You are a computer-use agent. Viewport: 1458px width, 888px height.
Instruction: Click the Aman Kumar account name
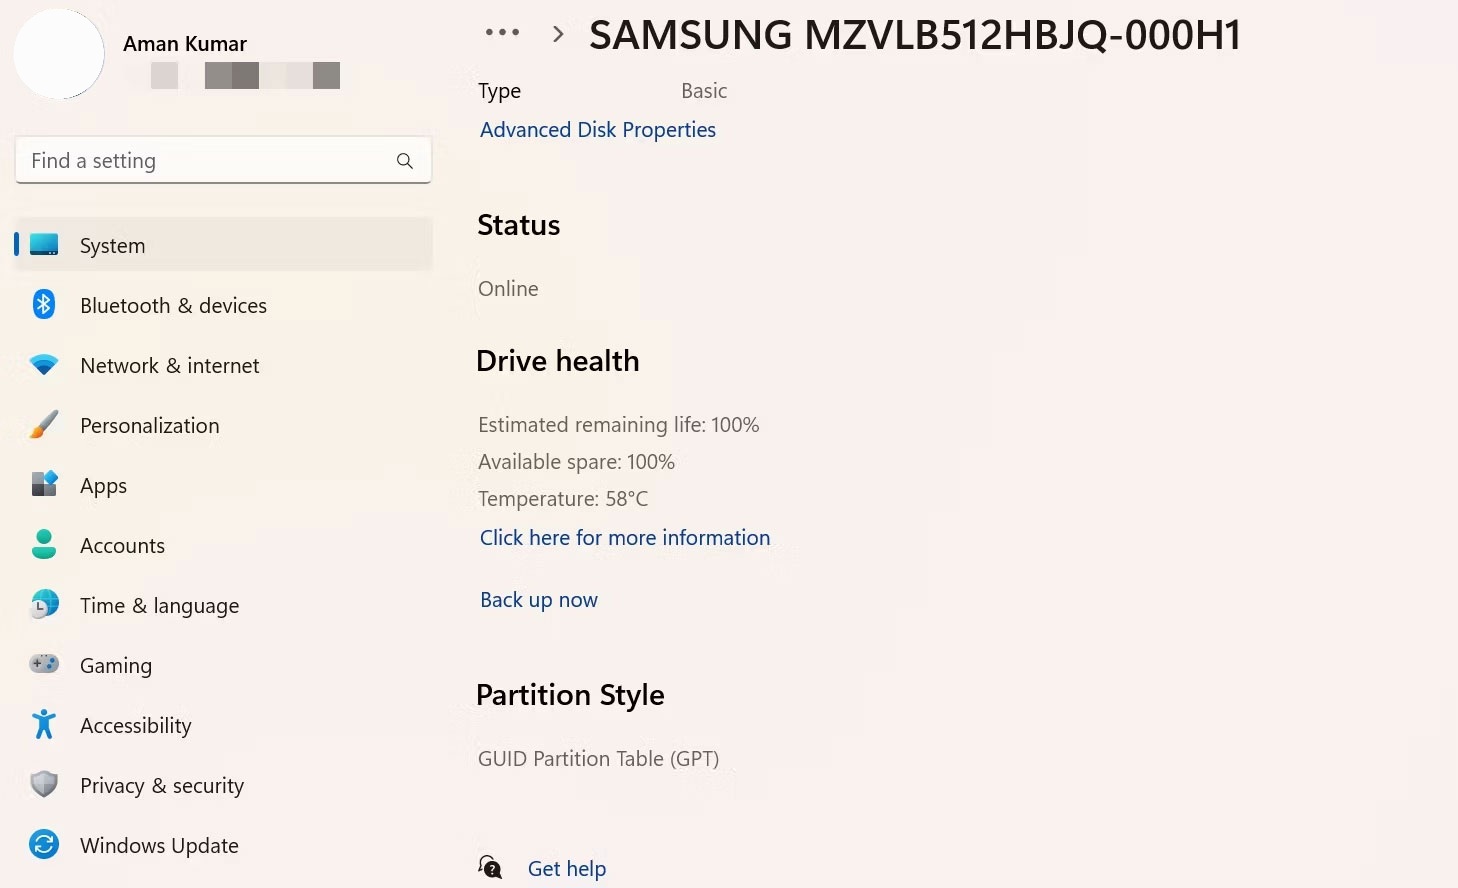pos(185,44)
